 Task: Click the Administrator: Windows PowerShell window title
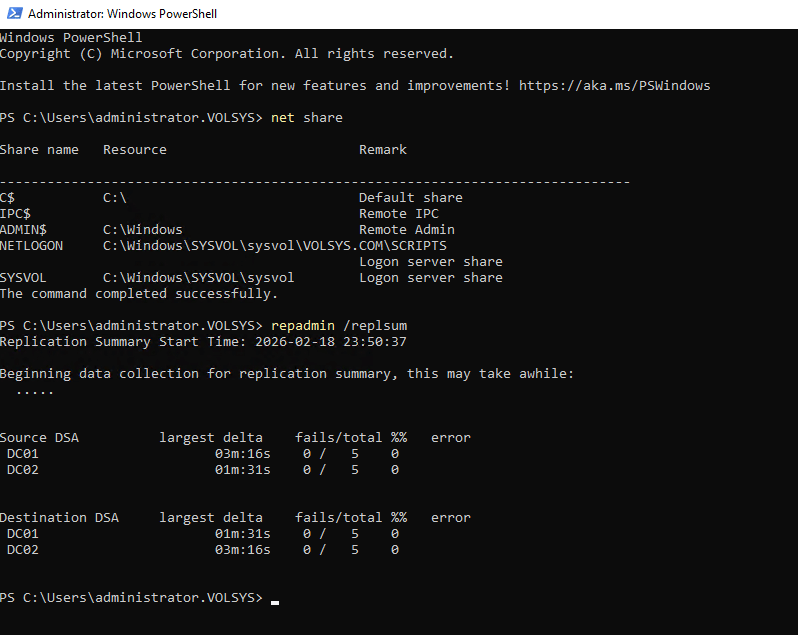122,14
